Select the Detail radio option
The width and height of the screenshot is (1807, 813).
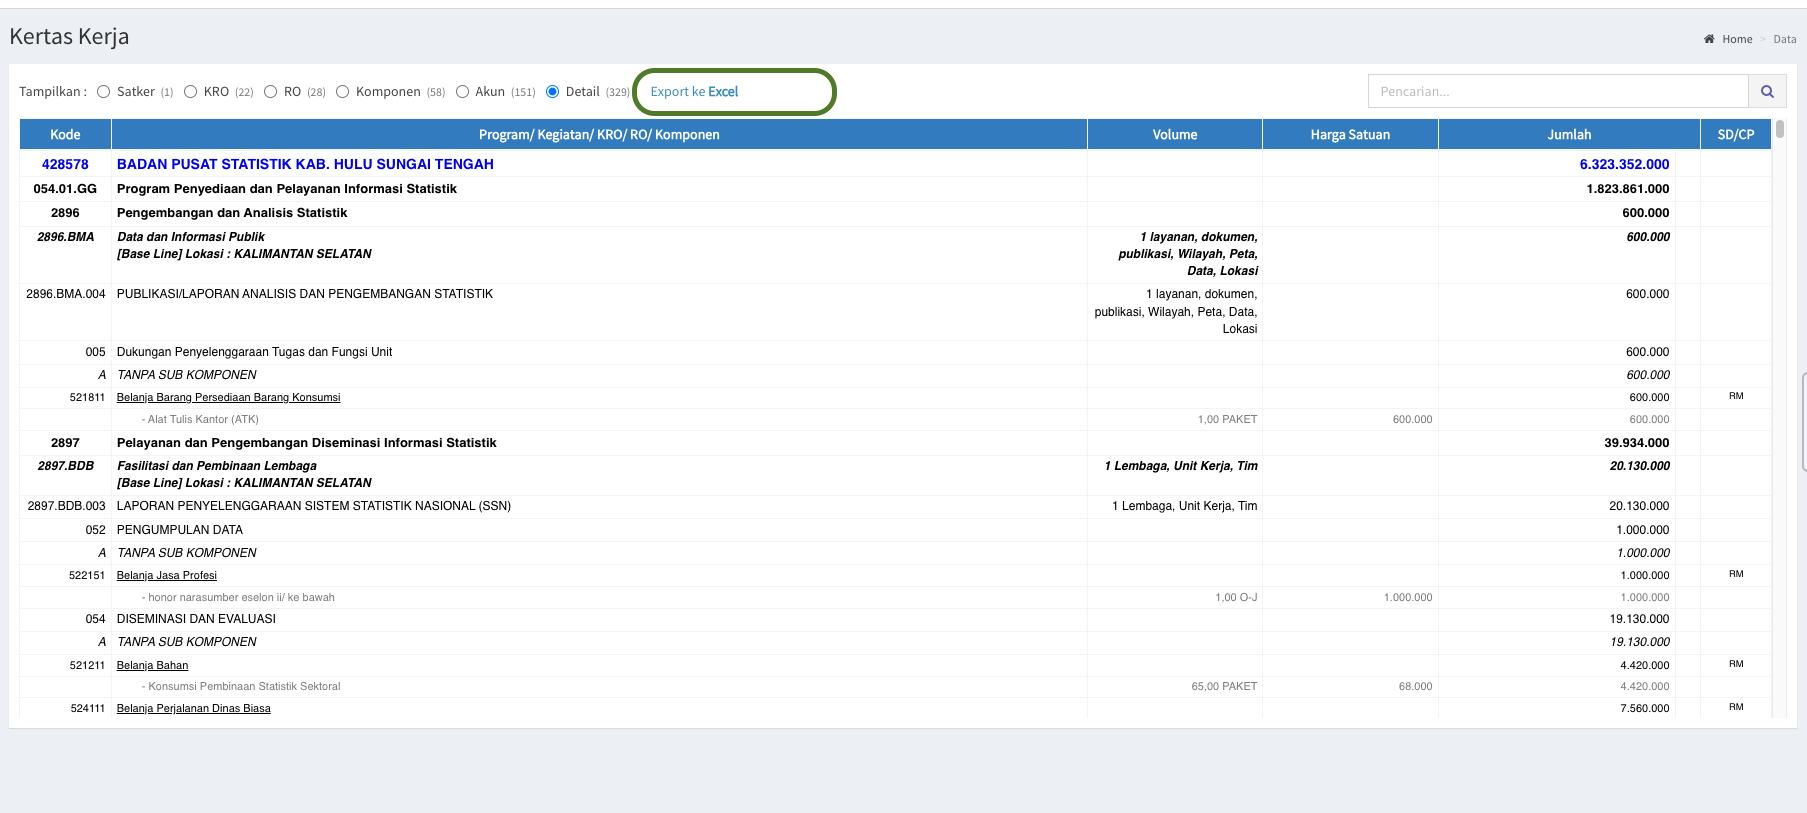coord(552,91)
